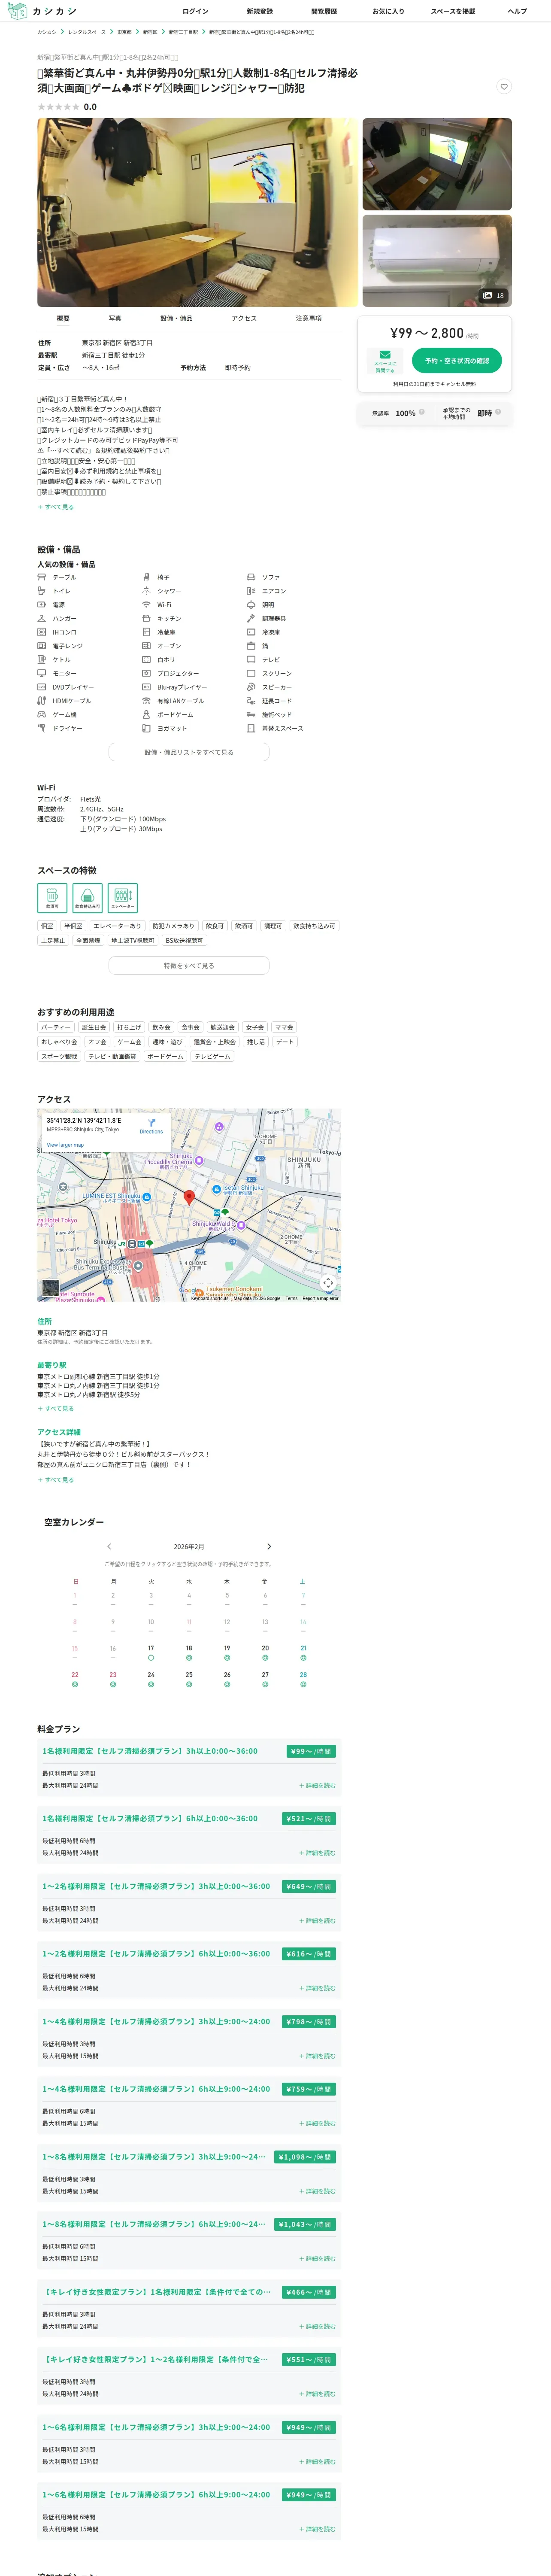This screenshot has height=2576, width=551.
Task: Switch to the 設備・備品 tab
Action: (176, 318)
